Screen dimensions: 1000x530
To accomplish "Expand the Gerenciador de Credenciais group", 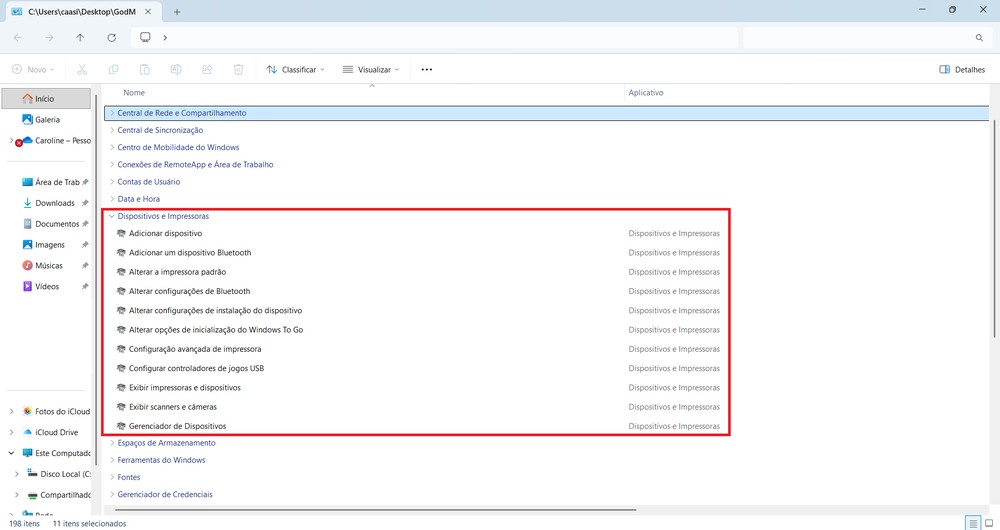I will pos(112,494).
